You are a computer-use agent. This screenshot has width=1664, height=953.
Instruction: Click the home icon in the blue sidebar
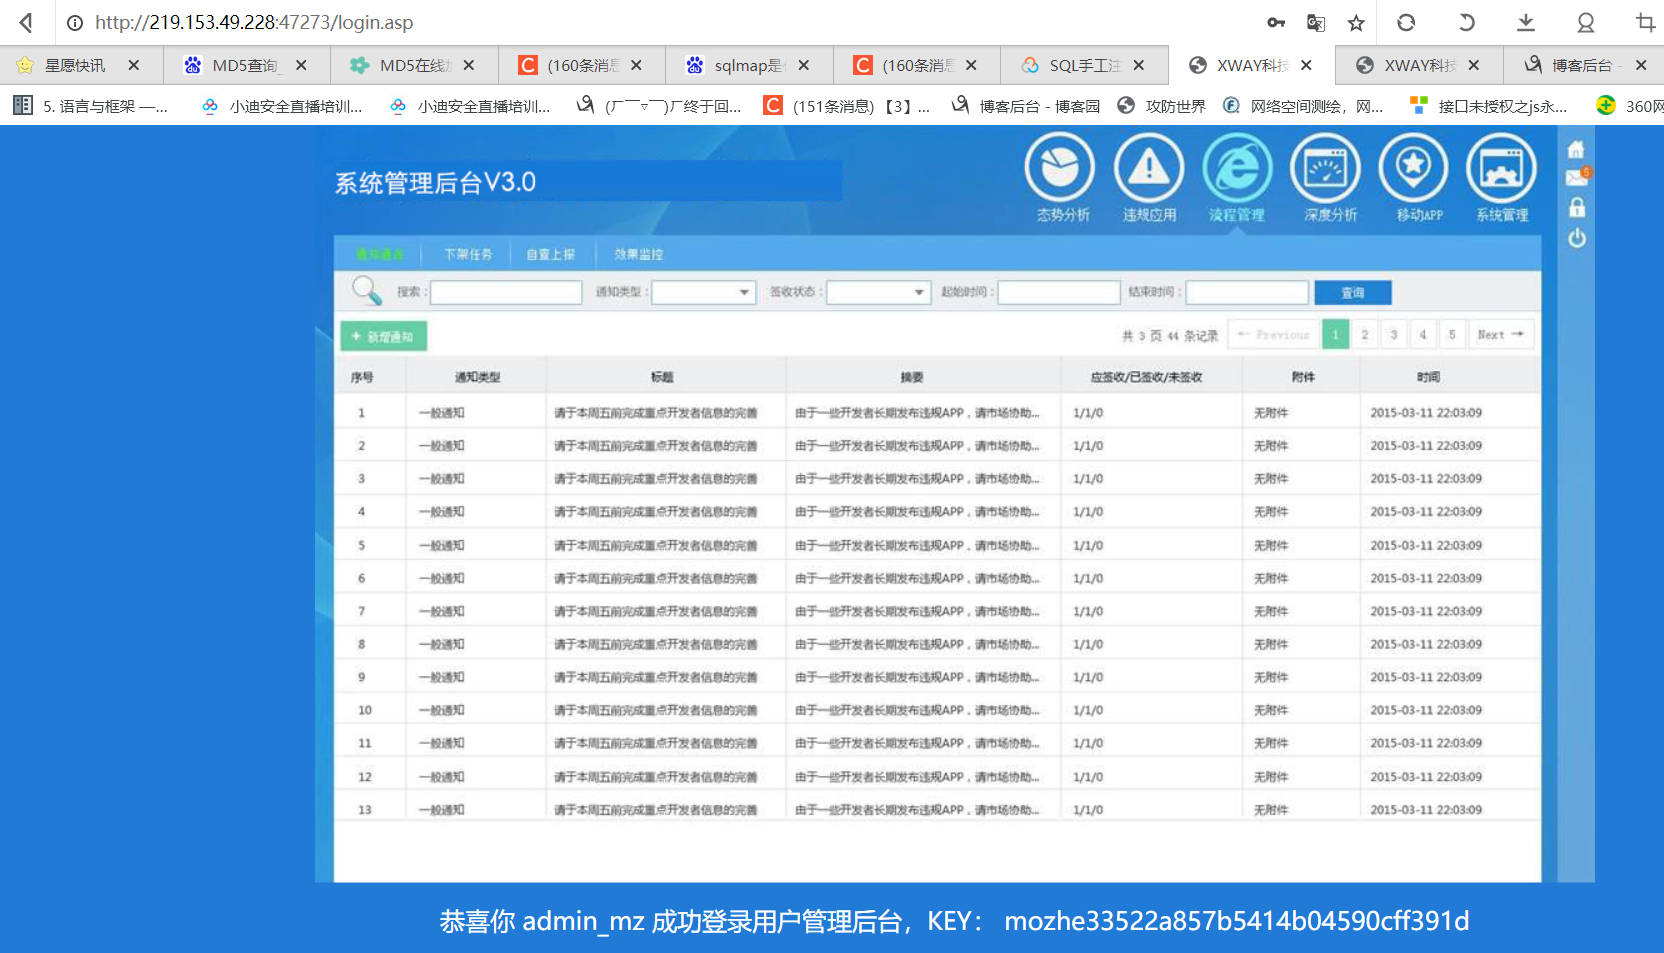click(1576, 150)
